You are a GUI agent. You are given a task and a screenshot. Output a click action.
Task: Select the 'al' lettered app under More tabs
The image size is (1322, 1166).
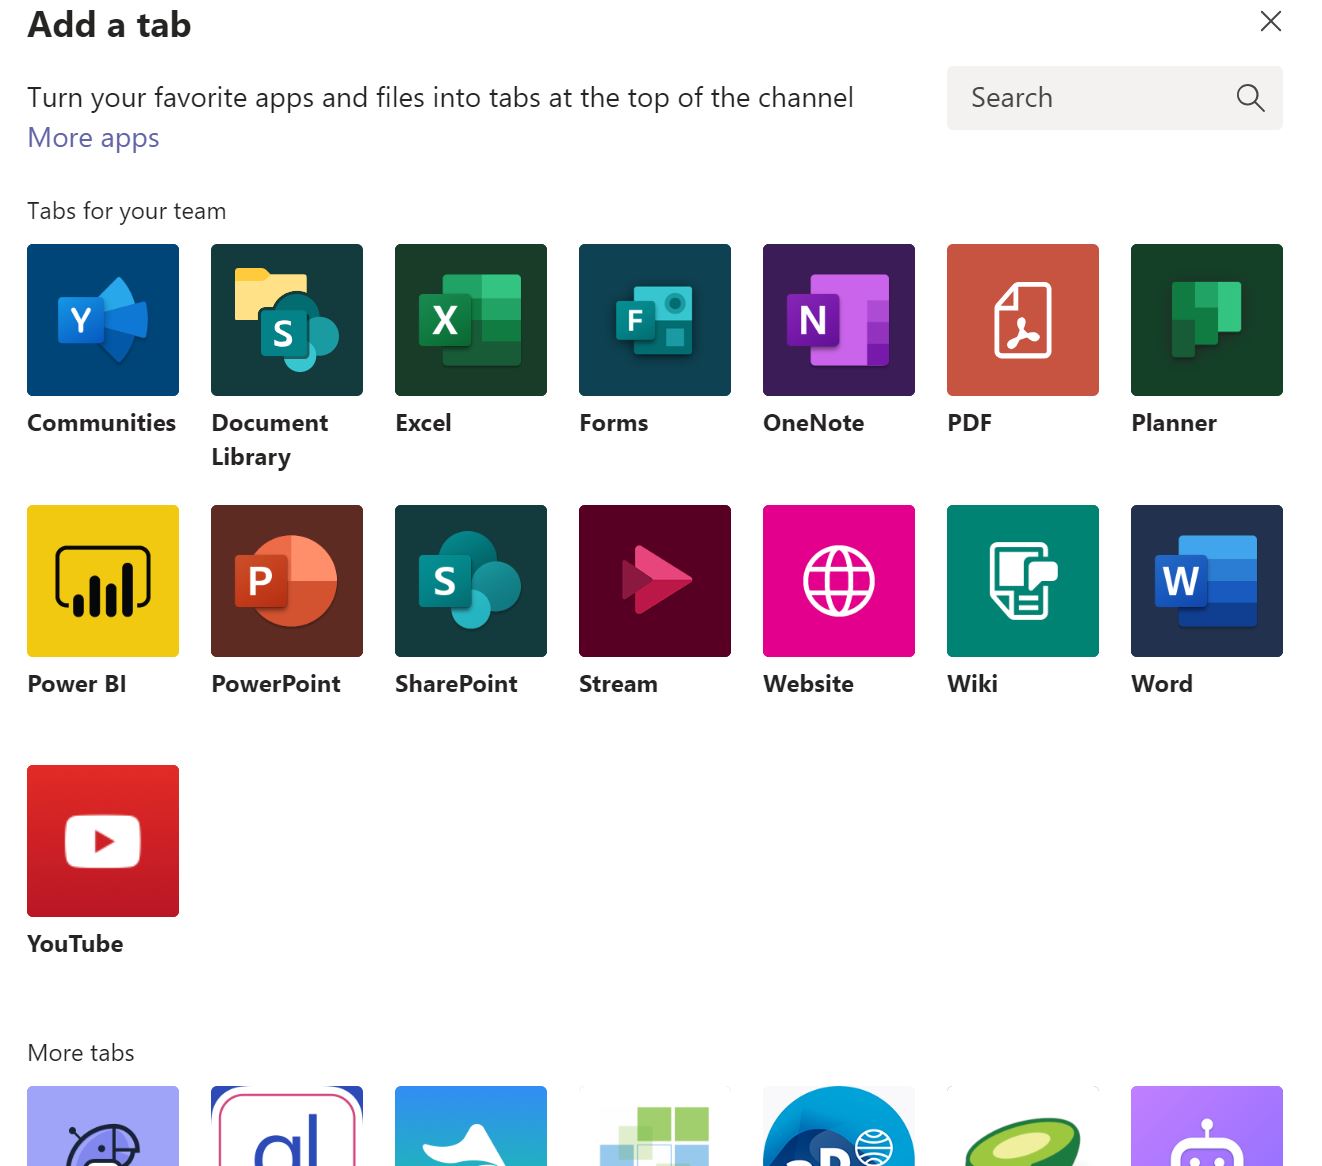click(x=287, y=1126)
